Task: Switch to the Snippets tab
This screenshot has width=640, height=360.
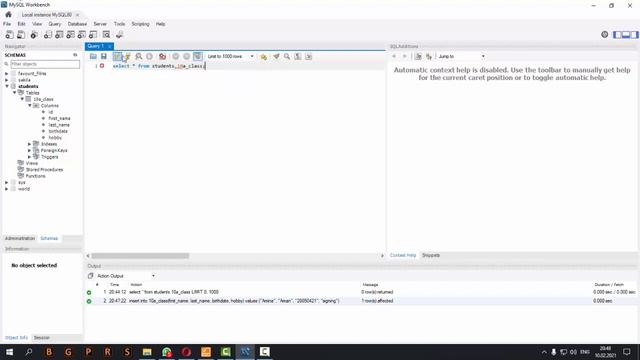Action: (431, 255)
